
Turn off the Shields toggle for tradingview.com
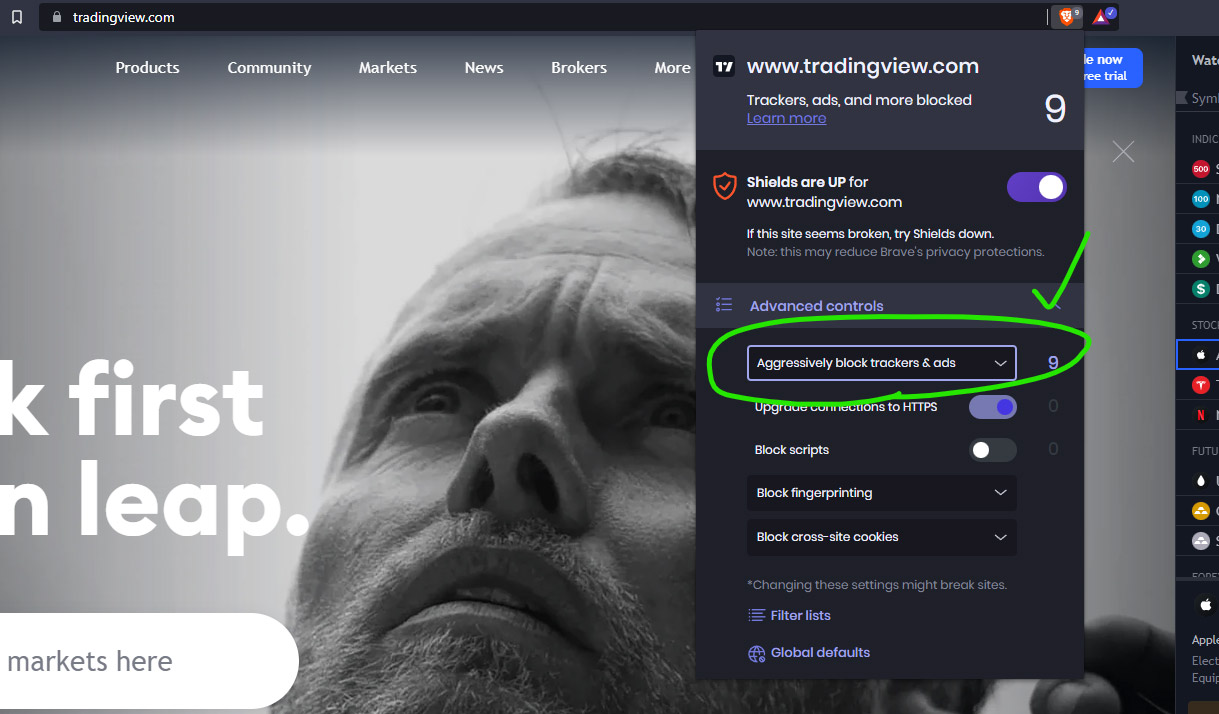tap(1037, 187)
